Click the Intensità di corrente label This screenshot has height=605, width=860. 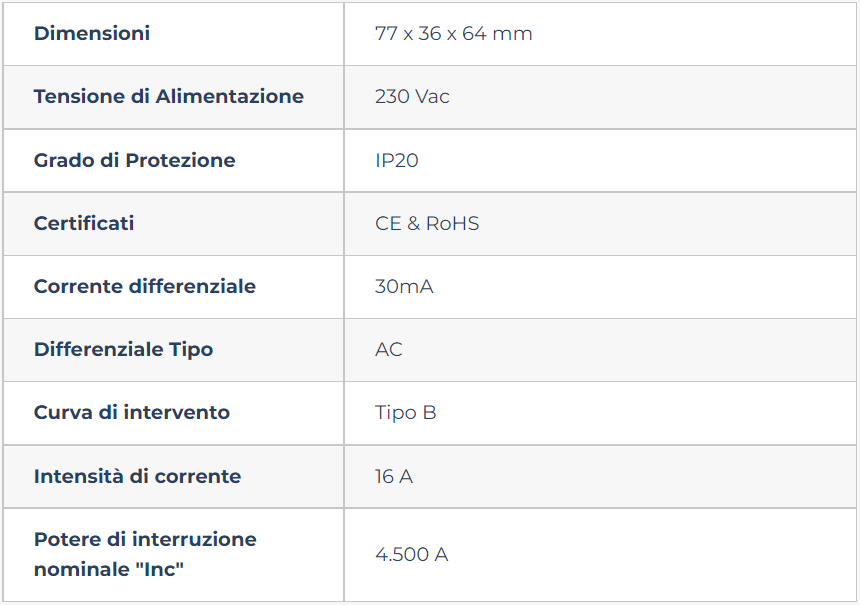click(x=137, y=476)
